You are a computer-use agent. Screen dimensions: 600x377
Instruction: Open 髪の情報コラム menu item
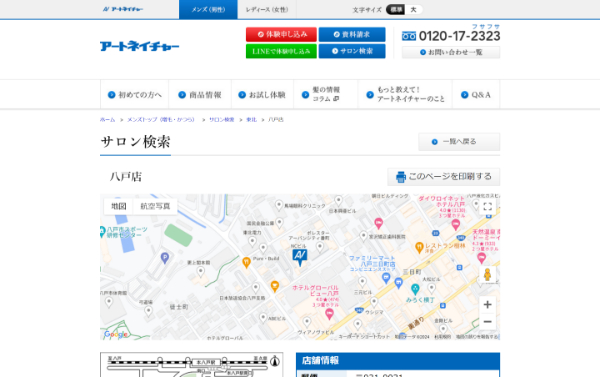tap(326, 95)
